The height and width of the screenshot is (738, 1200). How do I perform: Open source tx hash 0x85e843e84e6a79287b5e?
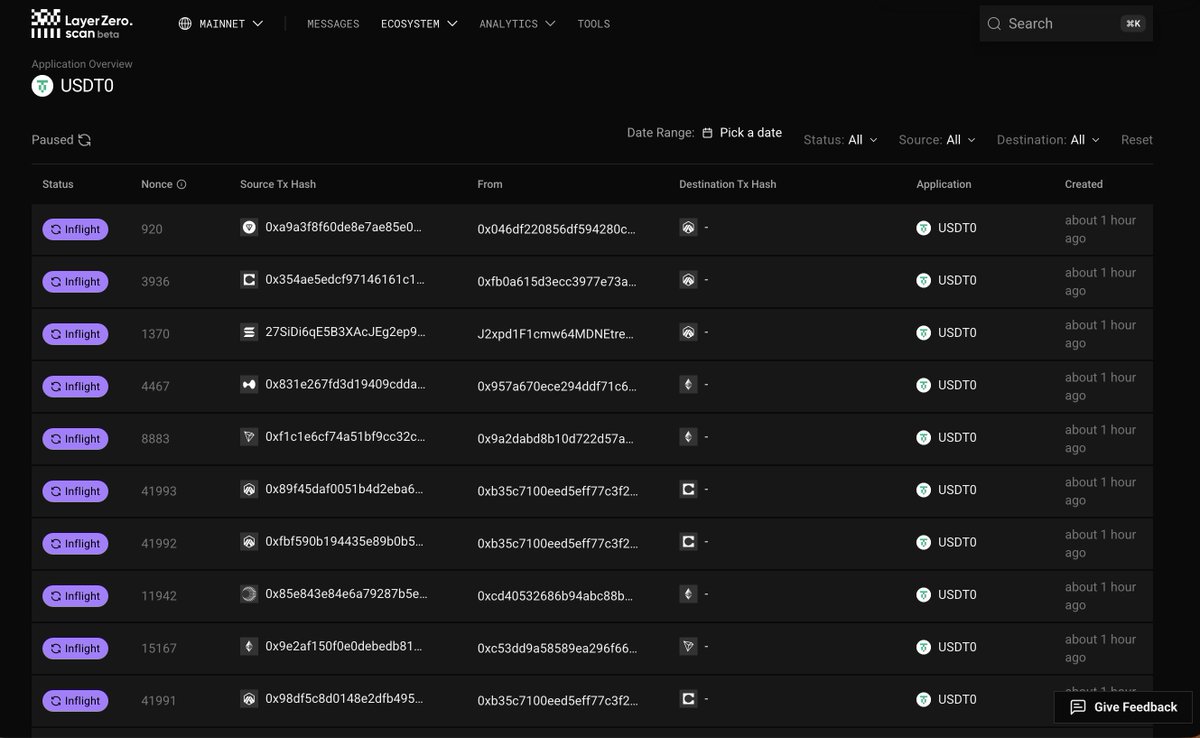click(346, 594)
